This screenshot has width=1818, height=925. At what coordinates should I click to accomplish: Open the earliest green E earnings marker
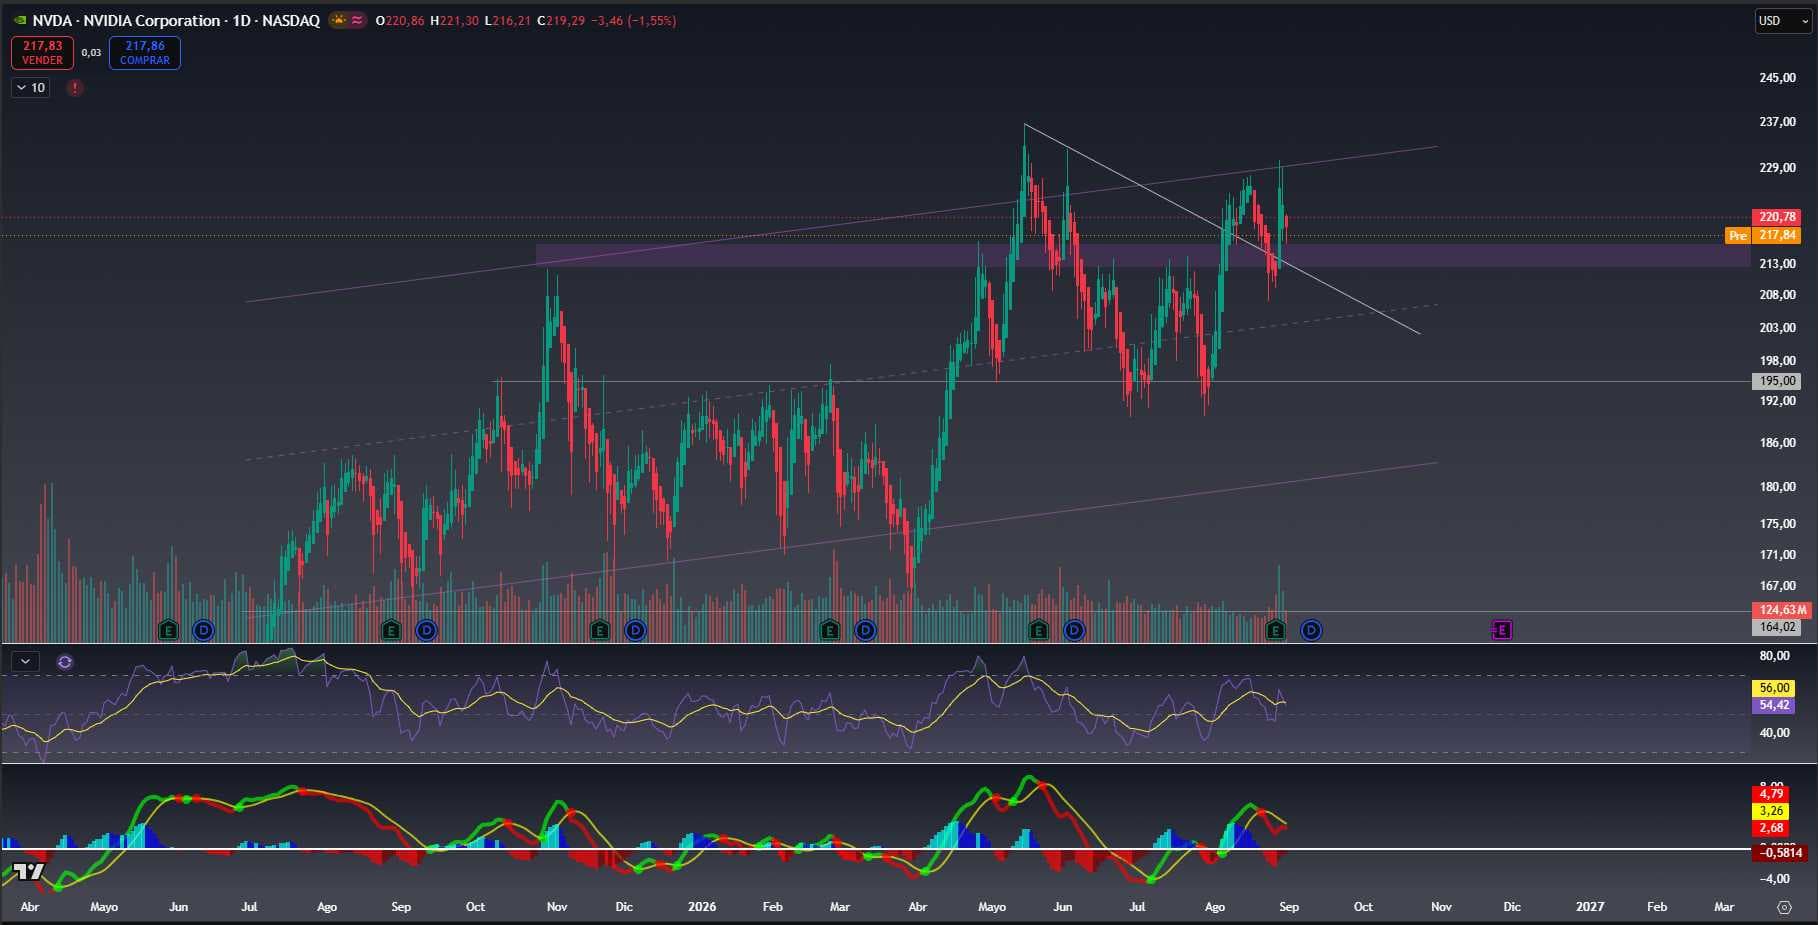168,630
